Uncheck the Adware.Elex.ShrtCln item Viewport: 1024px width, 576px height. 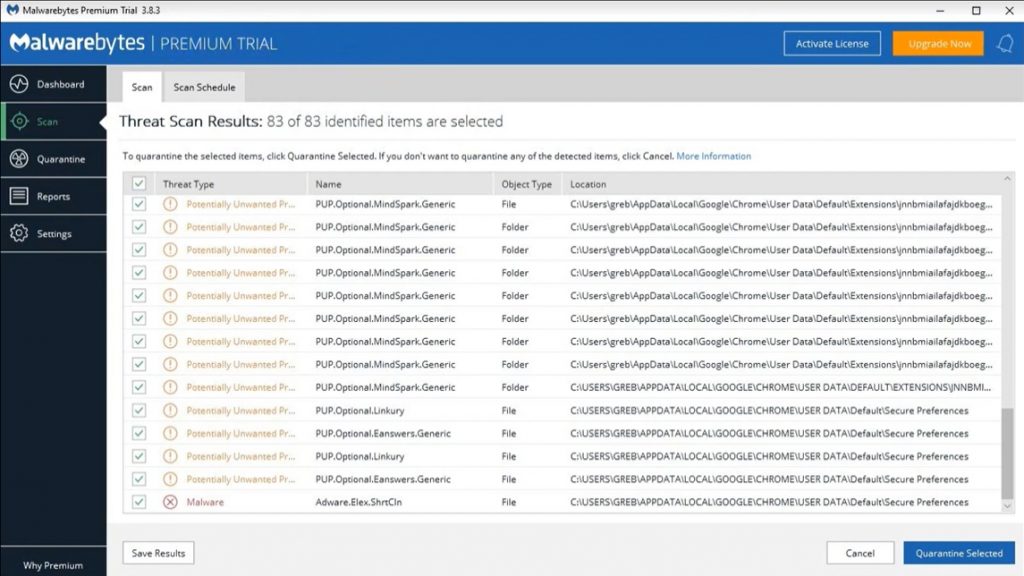click(139, 502)
